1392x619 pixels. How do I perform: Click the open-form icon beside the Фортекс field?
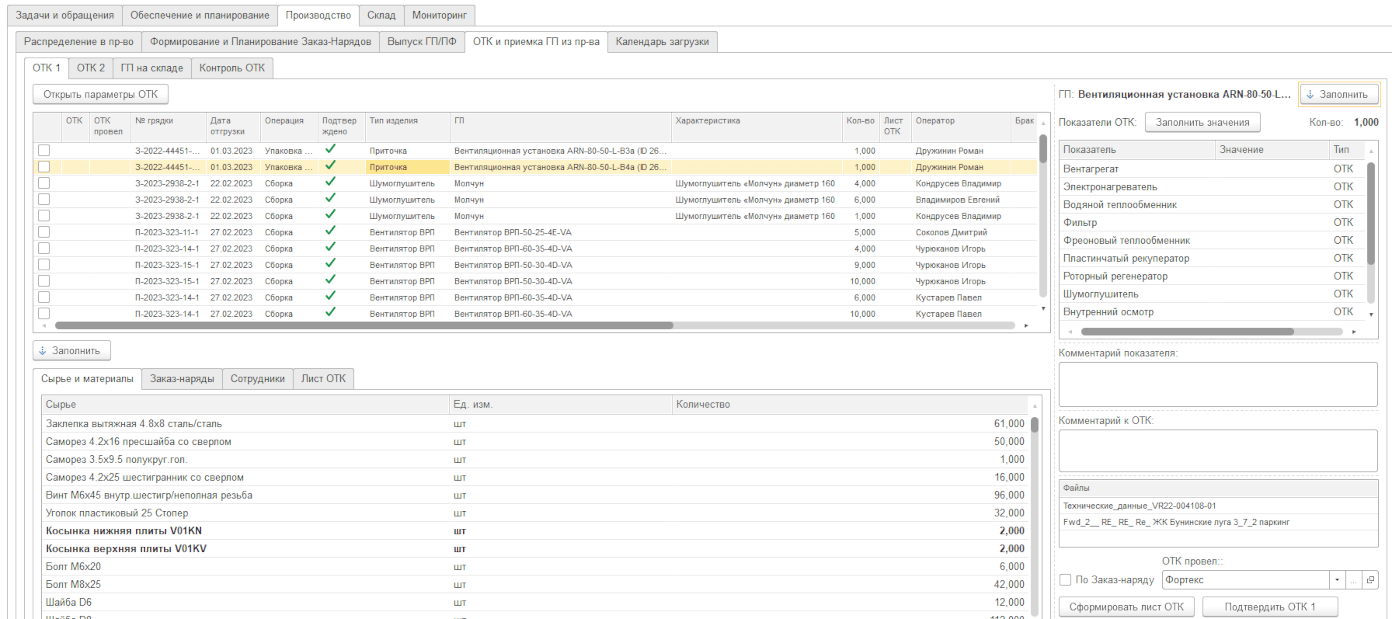click(1371, 580)
